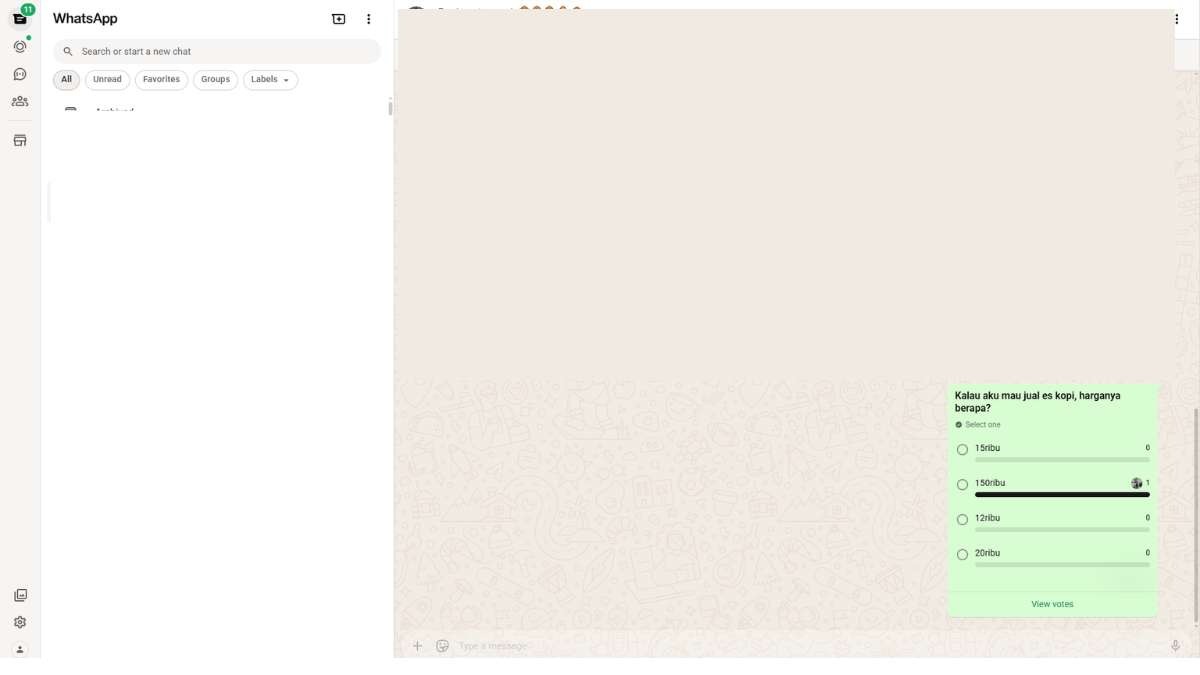This screenshot has width=1200, height=675.
Task: Open the attach plus menu
Action: [418, 646]
